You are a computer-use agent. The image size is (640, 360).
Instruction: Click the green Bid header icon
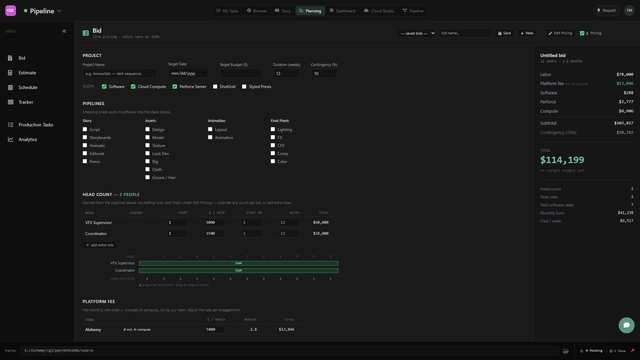click(x=86, y=33)
